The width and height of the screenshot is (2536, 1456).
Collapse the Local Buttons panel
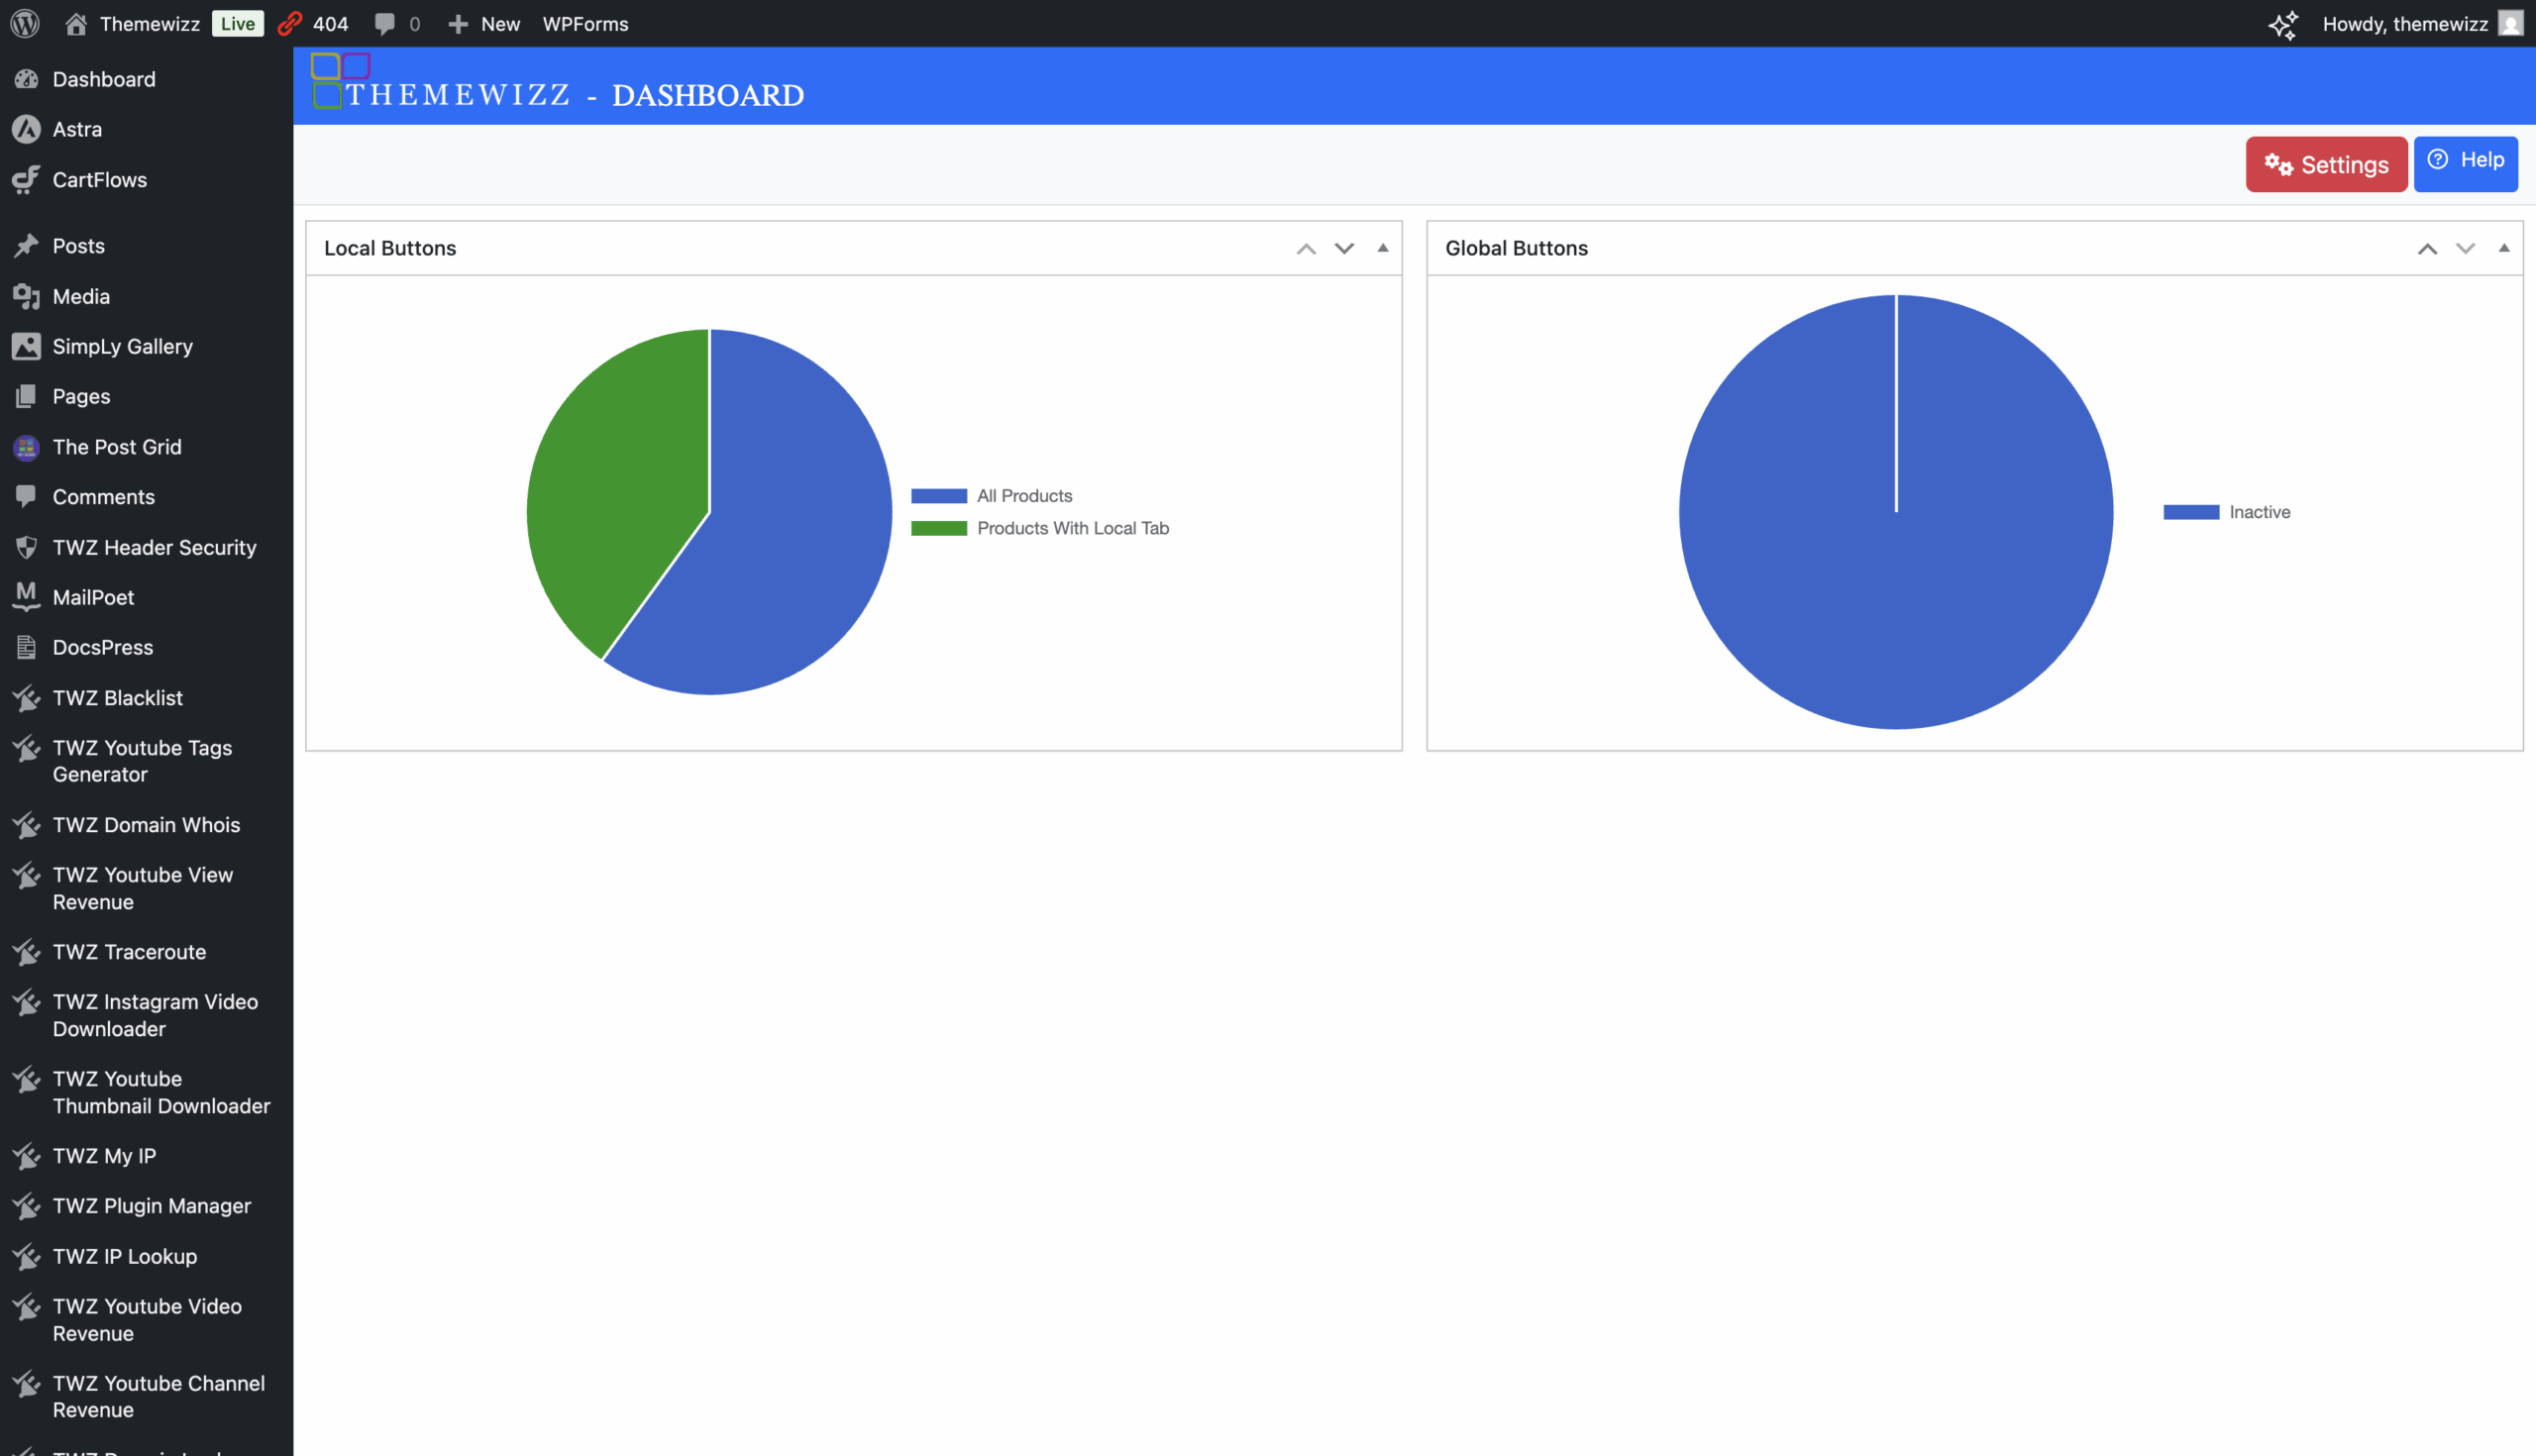pyautogui.click(x=1383, y=248)
